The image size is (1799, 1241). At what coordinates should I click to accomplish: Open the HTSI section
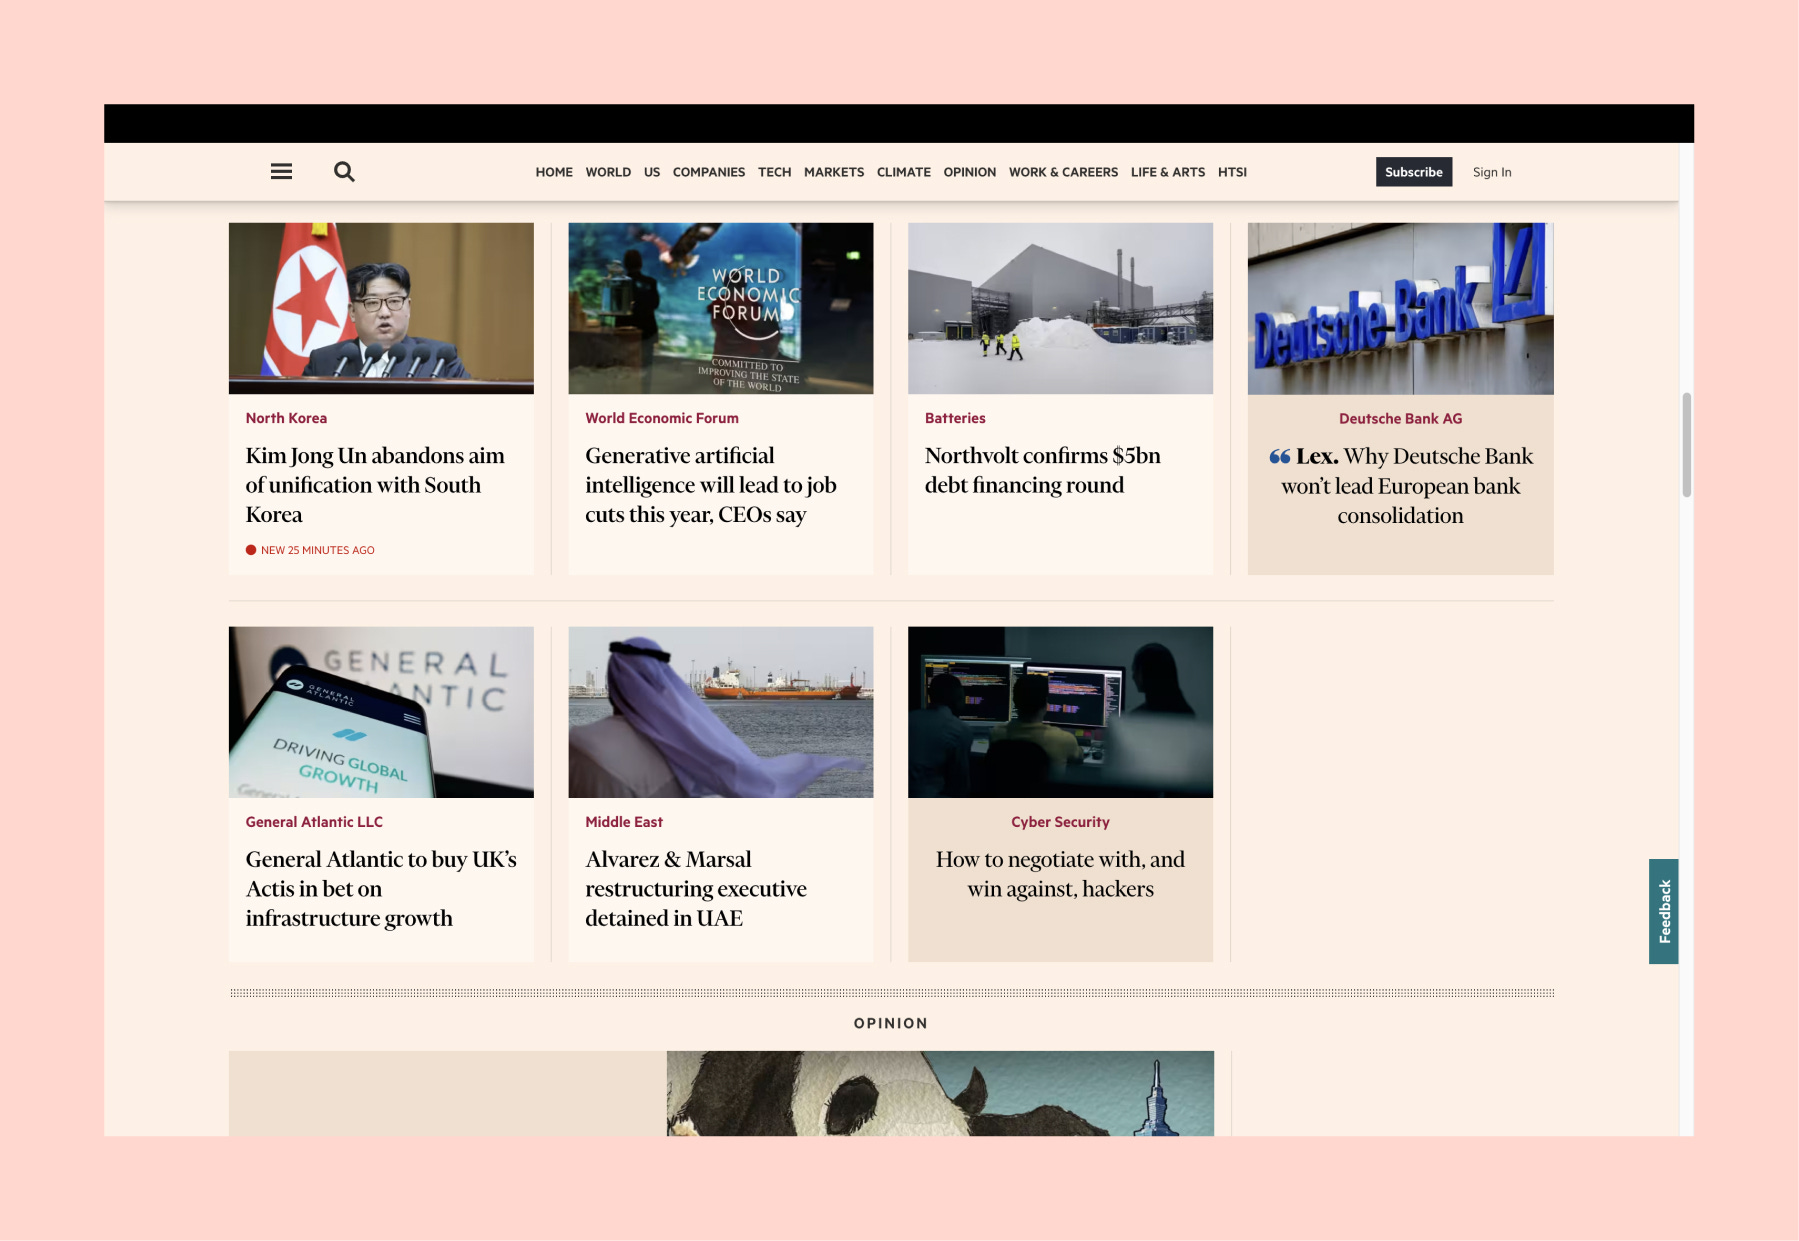coord(1232,172)
